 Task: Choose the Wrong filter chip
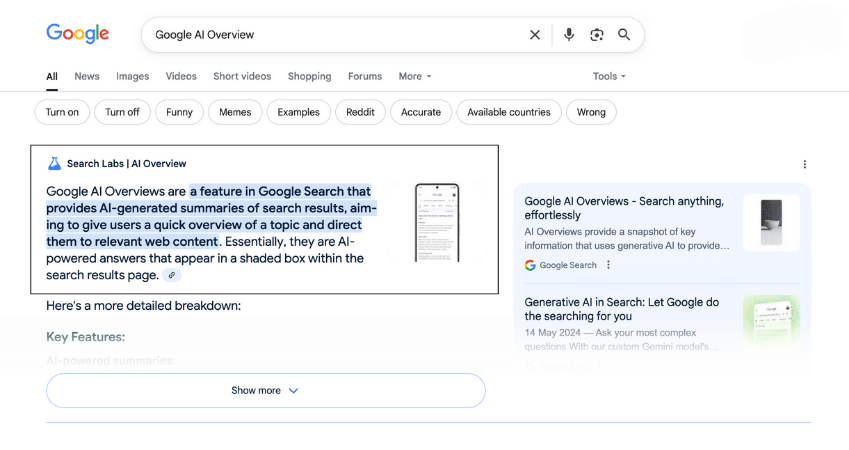[x=591, y=112]
